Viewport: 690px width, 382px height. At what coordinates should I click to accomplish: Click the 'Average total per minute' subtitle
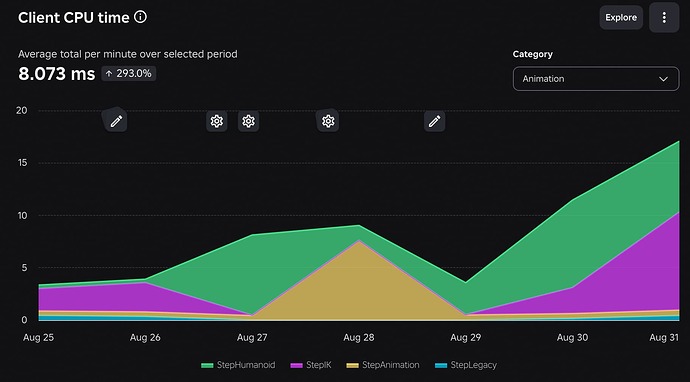pos(128,54)
